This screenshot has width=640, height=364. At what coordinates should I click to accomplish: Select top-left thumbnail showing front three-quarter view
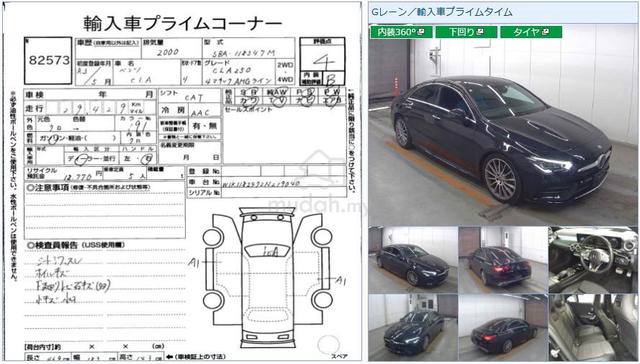pos(413,260)
